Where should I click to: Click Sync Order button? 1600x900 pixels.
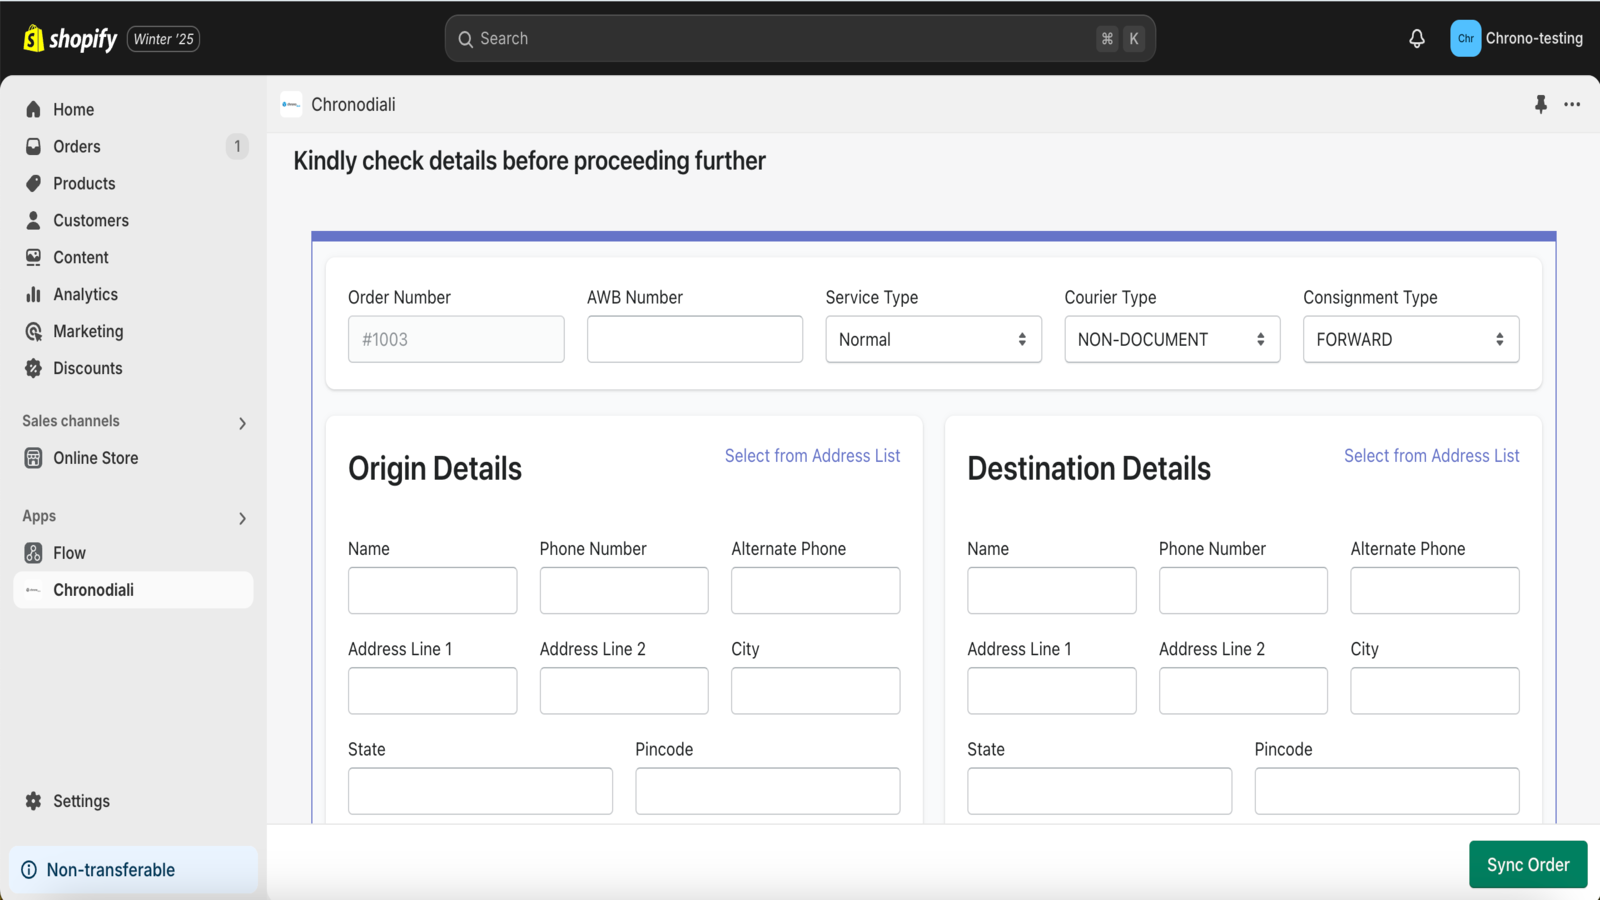1527,864
